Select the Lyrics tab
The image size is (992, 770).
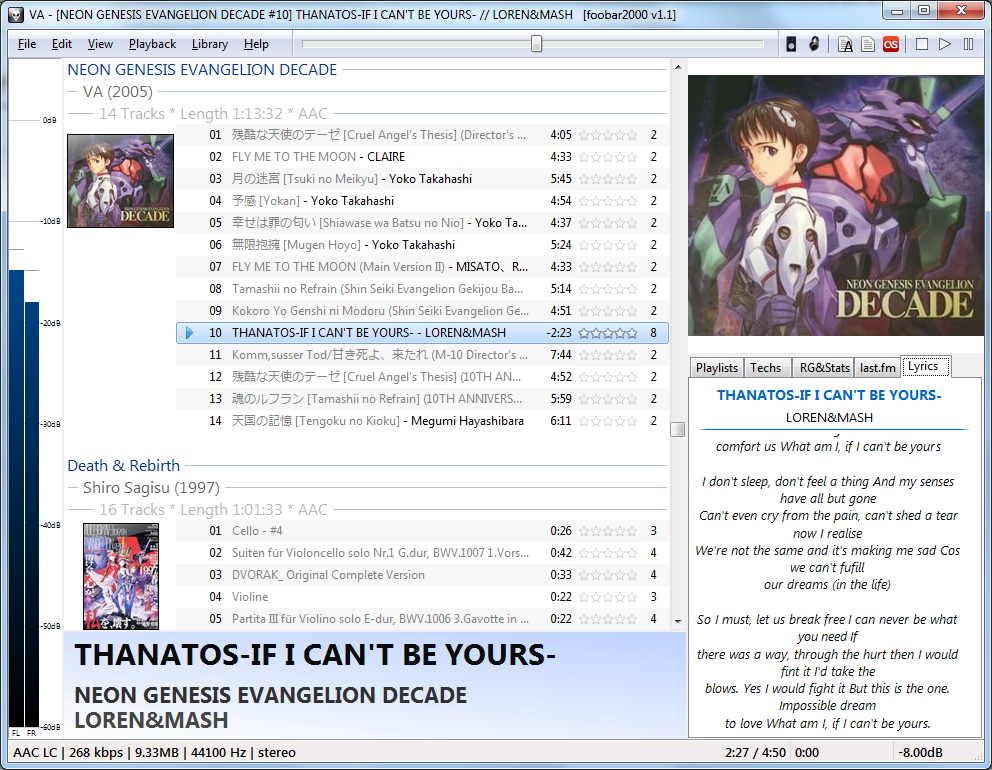click(924, 366)
